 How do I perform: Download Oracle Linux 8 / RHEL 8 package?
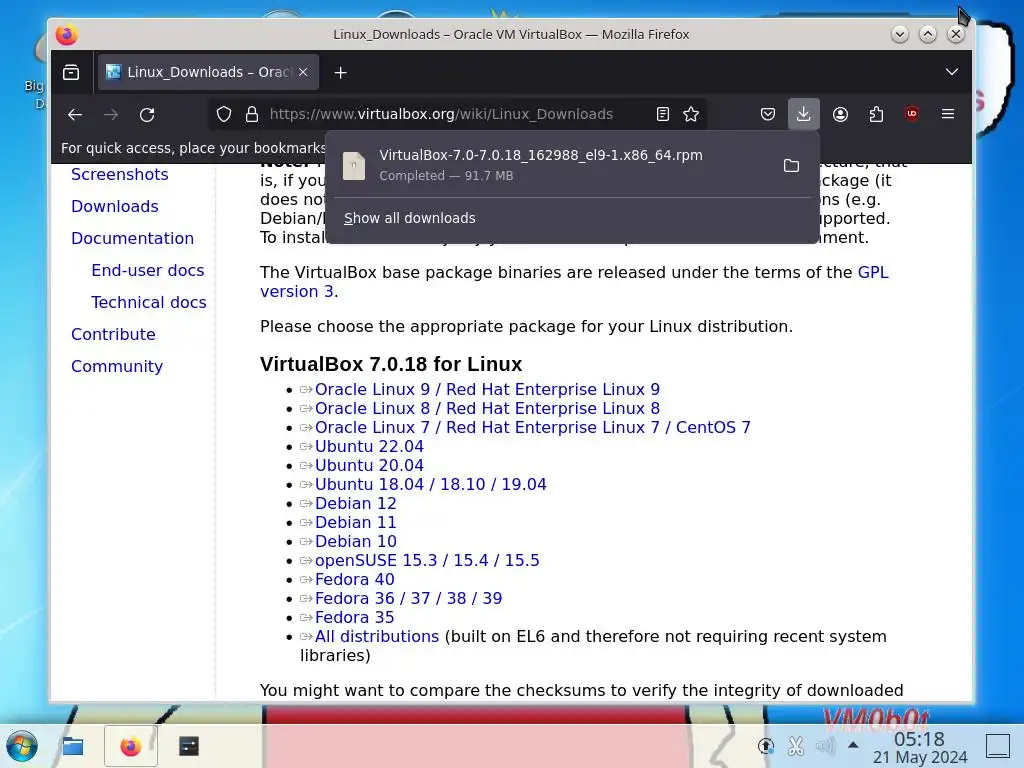487,408
